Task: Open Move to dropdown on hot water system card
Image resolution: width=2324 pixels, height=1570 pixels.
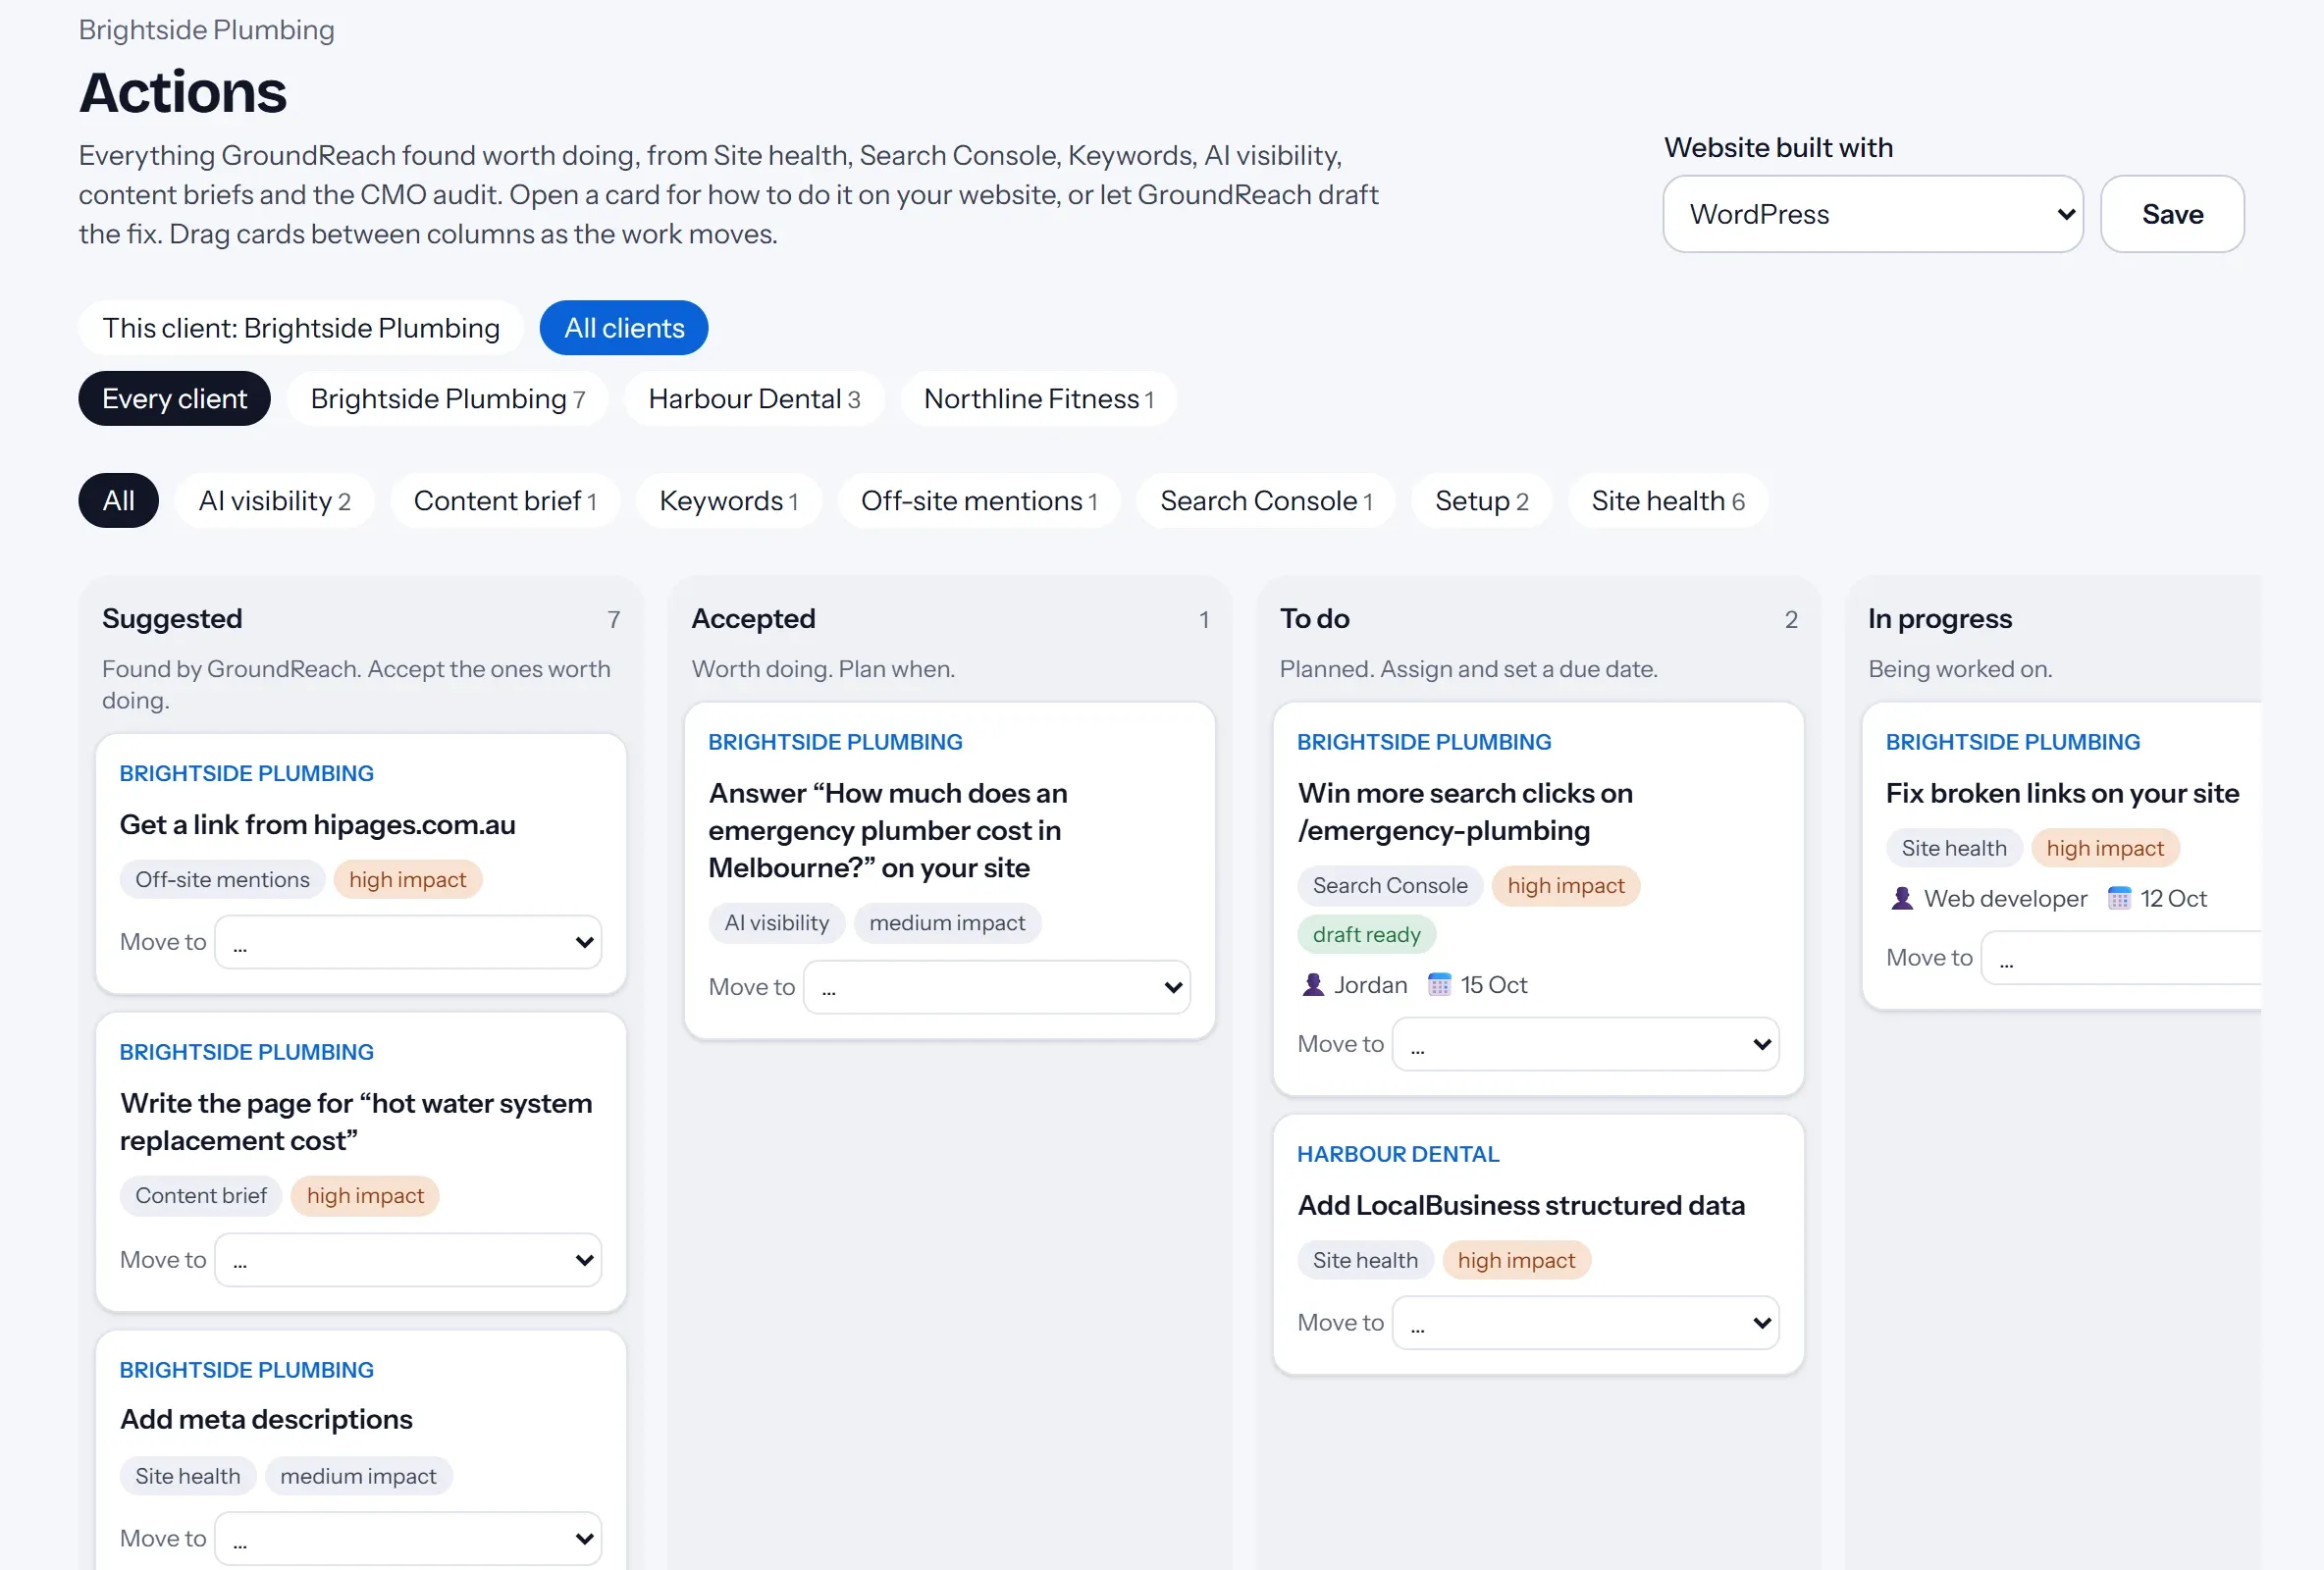Action: click(408, 1260)
